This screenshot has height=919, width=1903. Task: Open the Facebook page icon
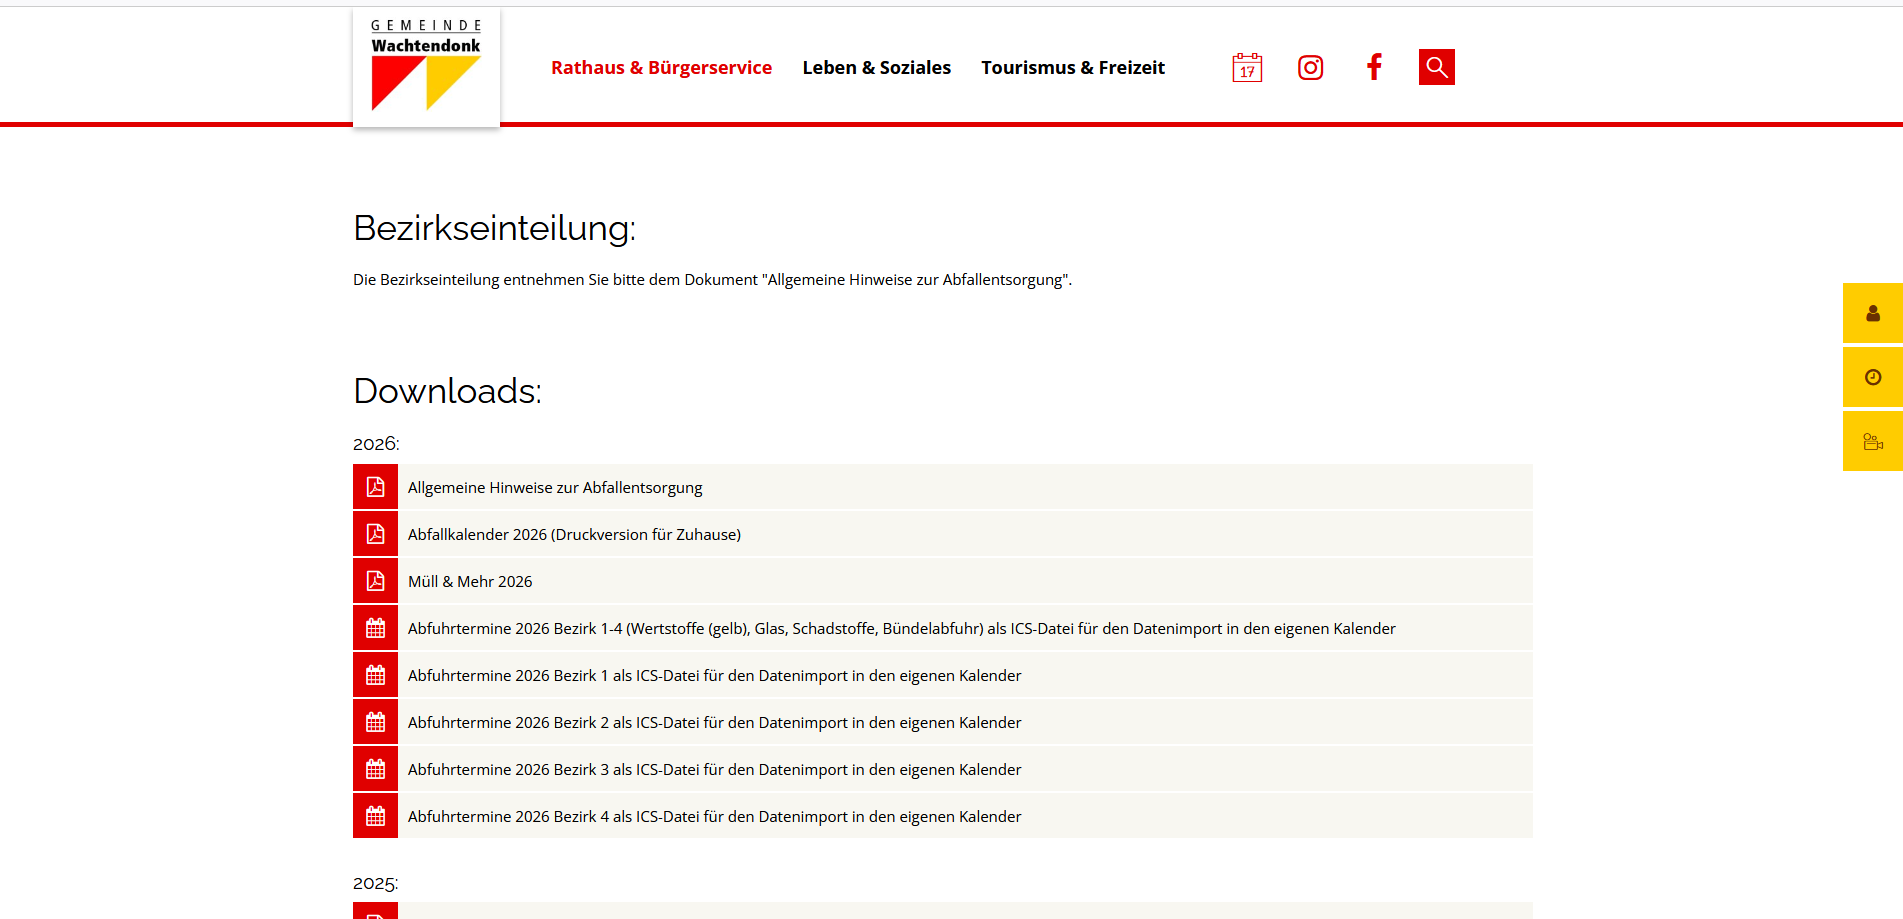(x=1374, y=67)
